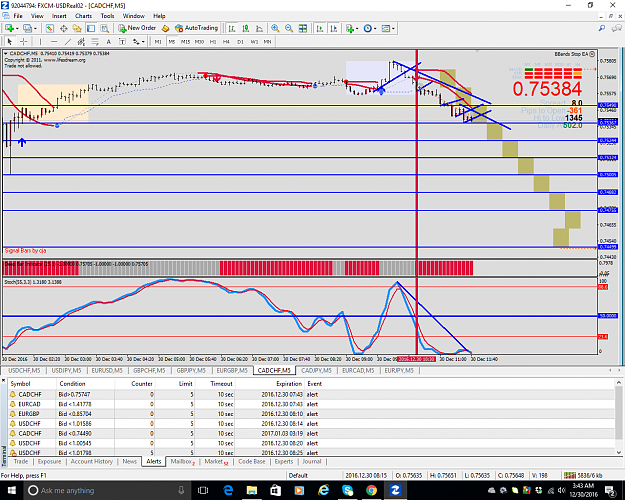This screenshot has height=500, width=625.
Task: Switch to the CADJPY,M5 chart tab
Action: tap(316, 370)
